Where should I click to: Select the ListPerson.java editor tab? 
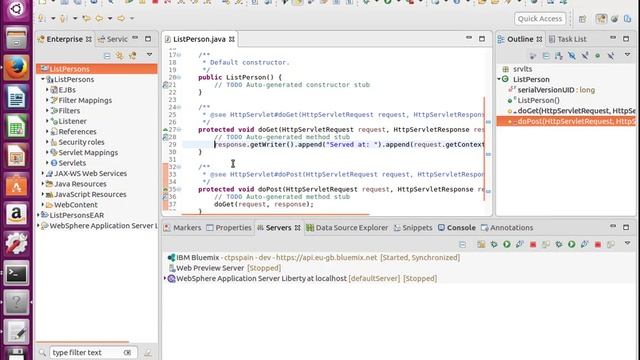[x=200, y=39]
